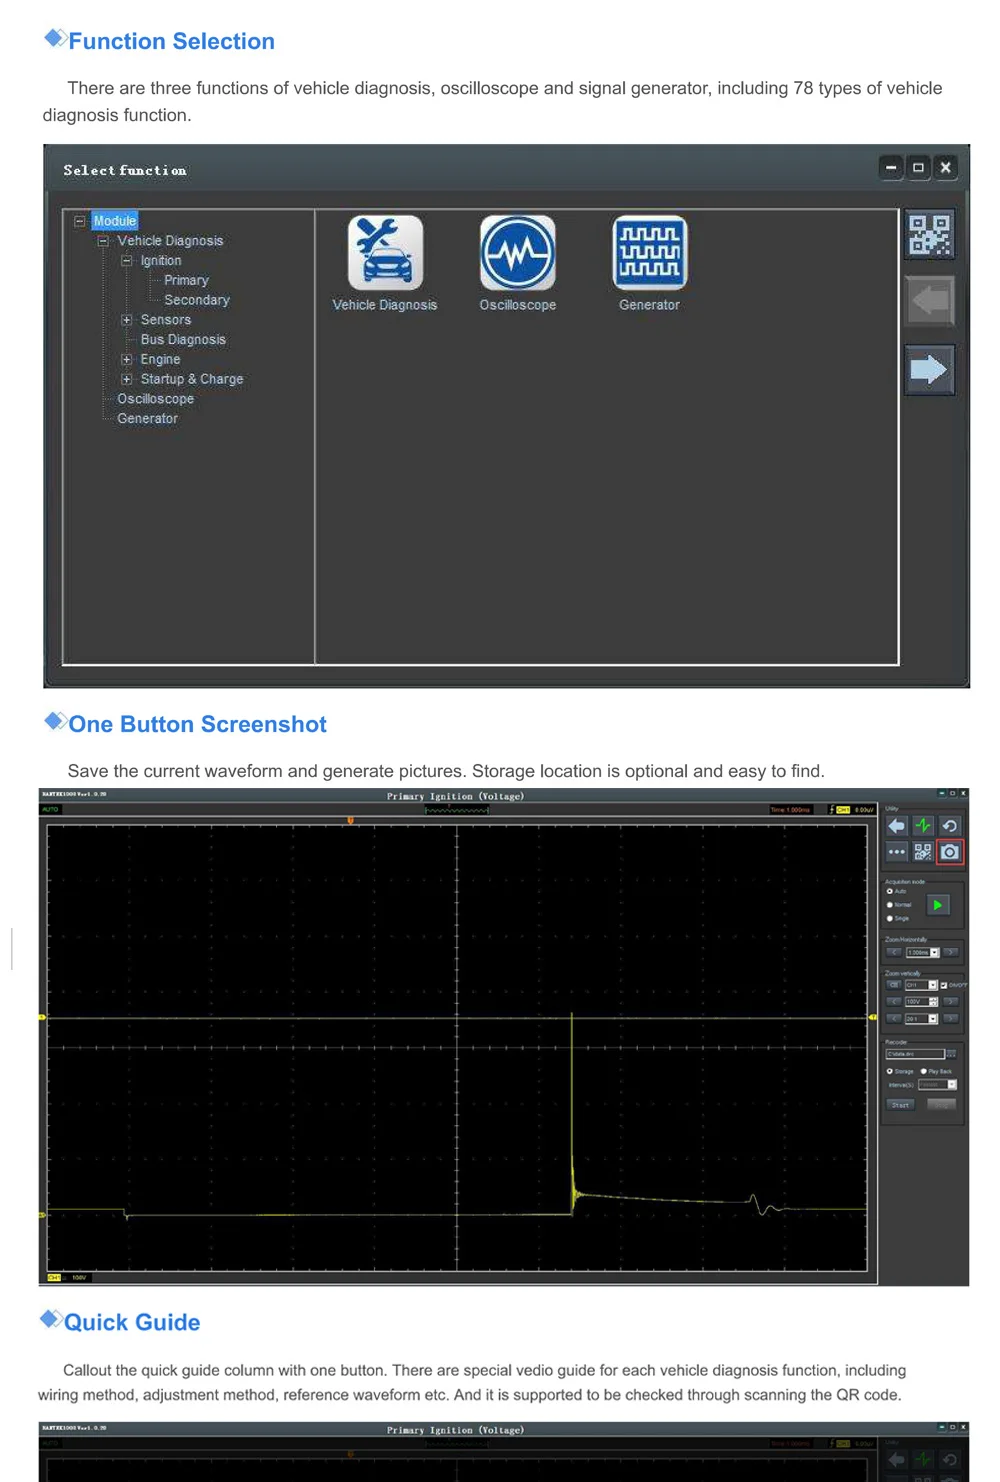Open the Oscilloscope function icon
This screenshot has width=1000, height=1482.
coord(517,253)
